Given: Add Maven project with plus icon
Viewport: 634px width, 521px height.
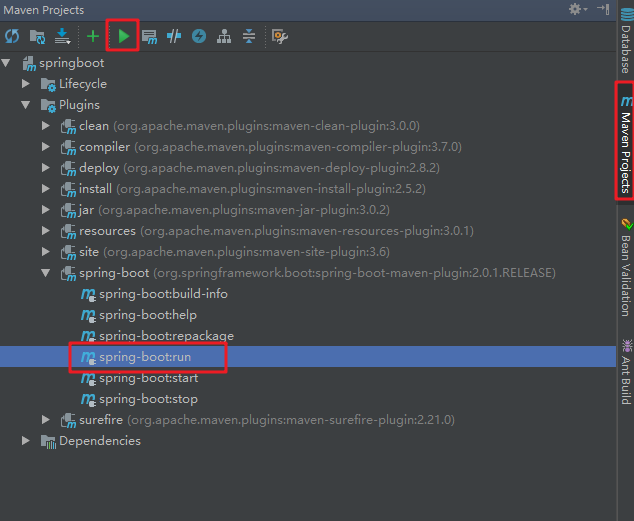Looking at the screenshot, I should (93, 36).
